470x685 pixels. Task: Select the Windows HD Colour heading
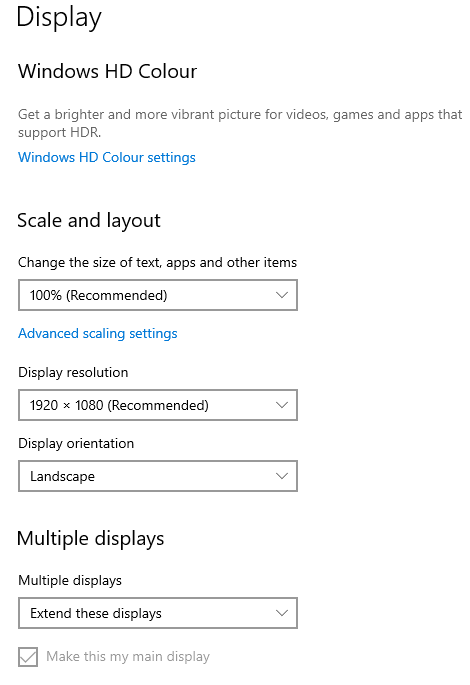pyautogui.click(x=107, y=71)
